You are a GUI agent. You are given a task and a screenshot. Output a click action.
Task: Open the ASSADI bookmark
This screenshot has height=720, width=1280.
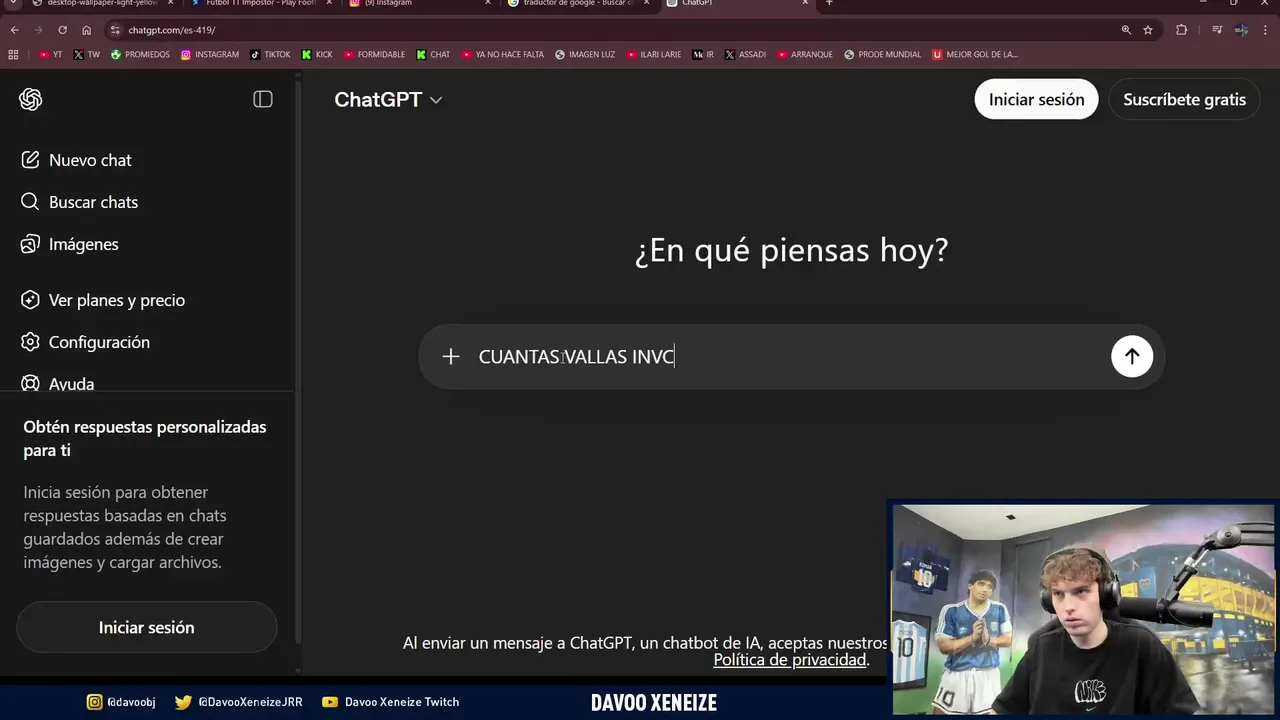(x=745, y=54)
